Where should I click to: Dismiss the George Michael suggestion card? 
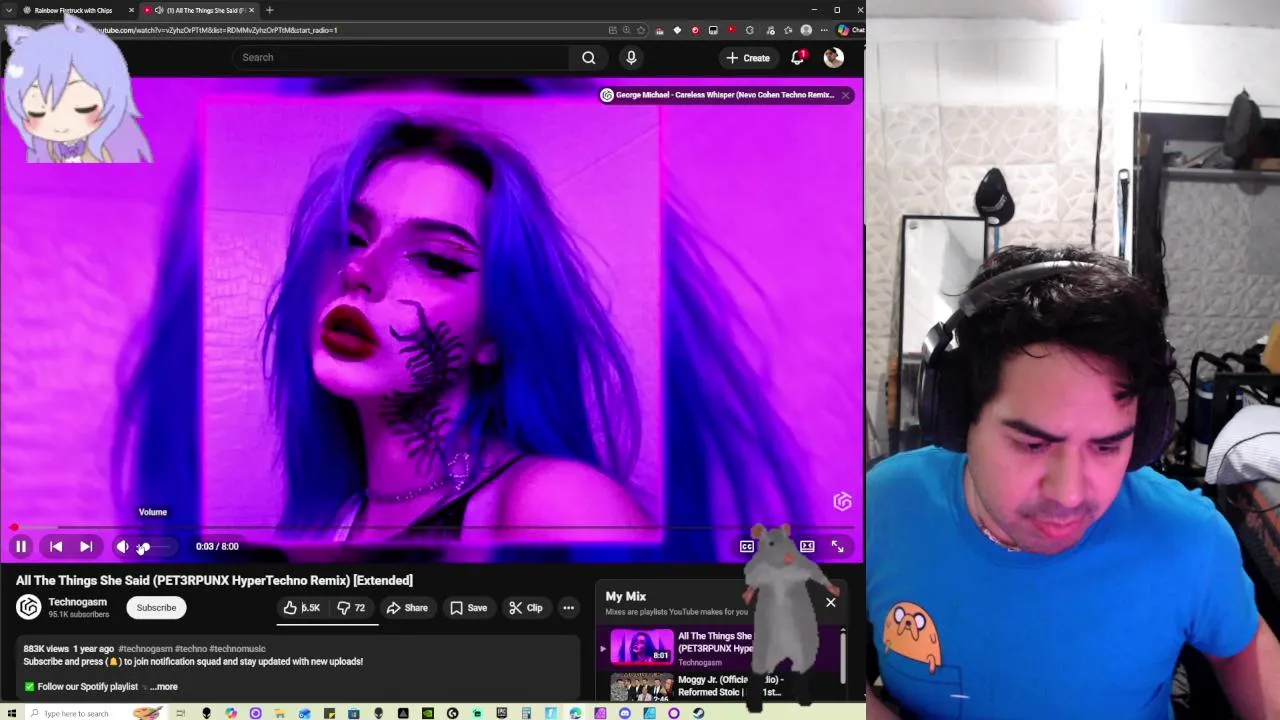pyautogui.click(x=846, y=95)
